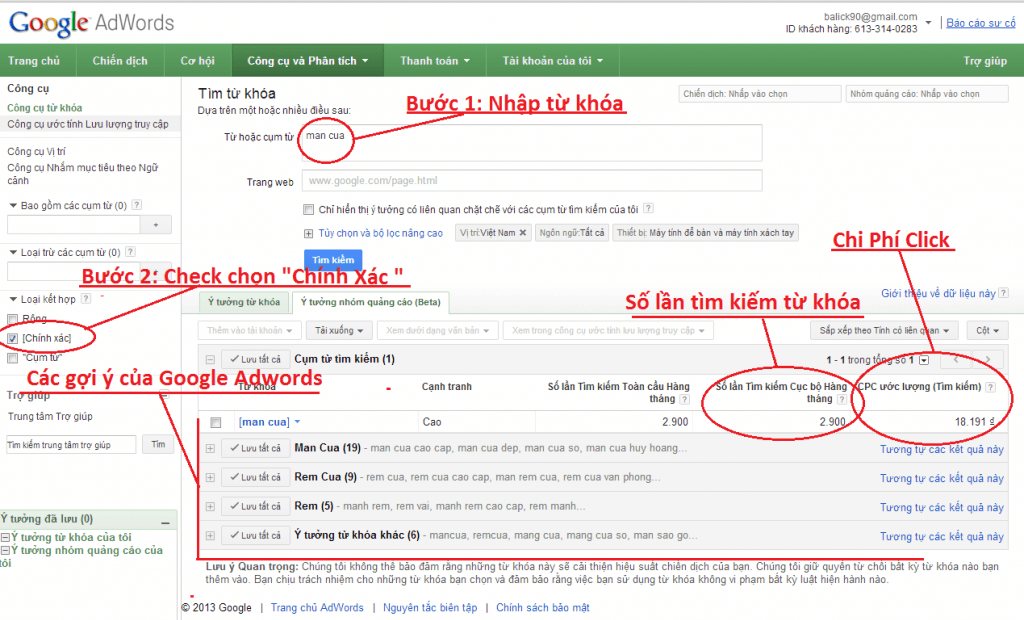Open Báo cáo sự cố link

(981, 23)
